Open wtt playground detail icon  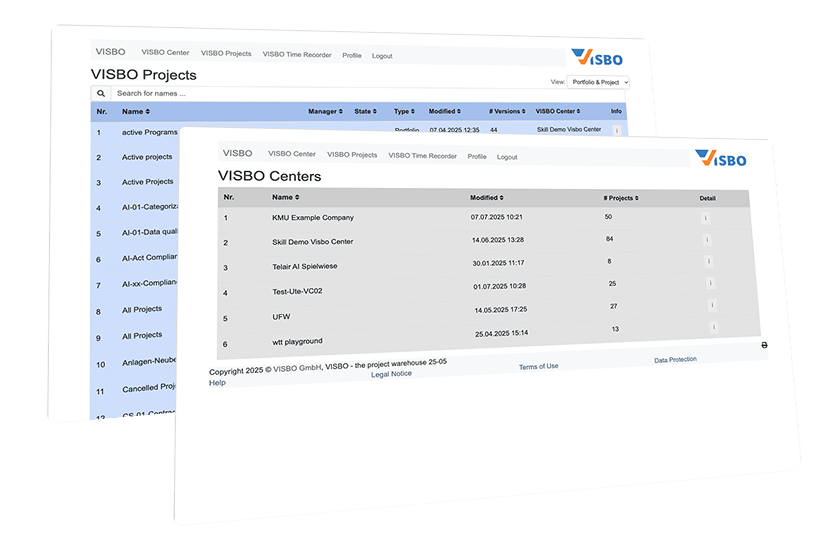(x=714, y=327)
